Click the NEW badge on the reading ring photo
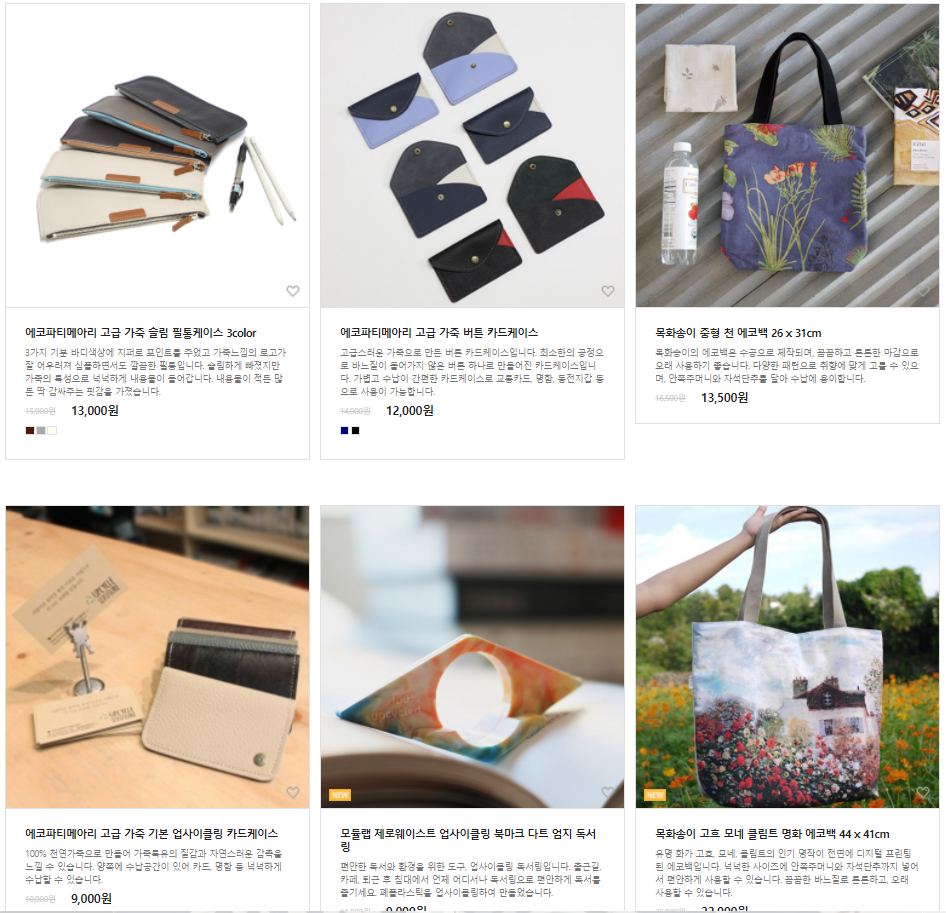 point(340,795)
